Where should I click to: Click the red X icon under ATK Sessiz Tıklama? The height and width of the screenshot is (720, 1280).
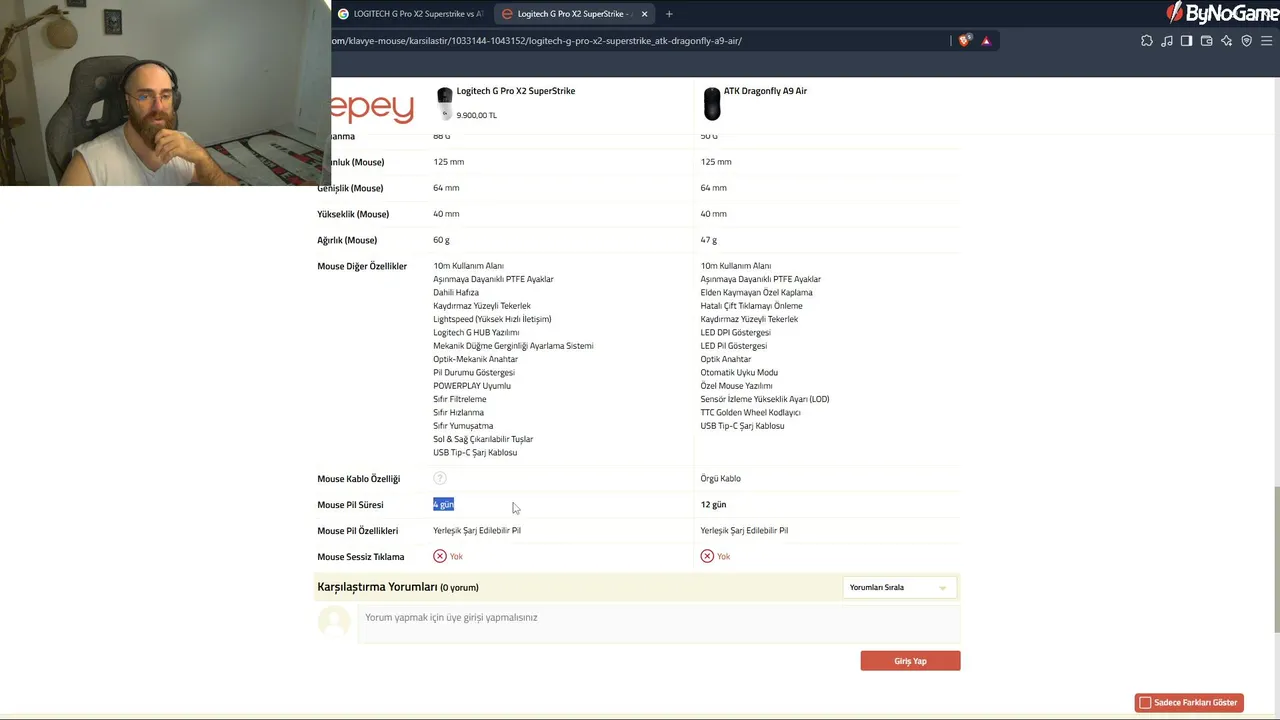click(x=707, y=556)
